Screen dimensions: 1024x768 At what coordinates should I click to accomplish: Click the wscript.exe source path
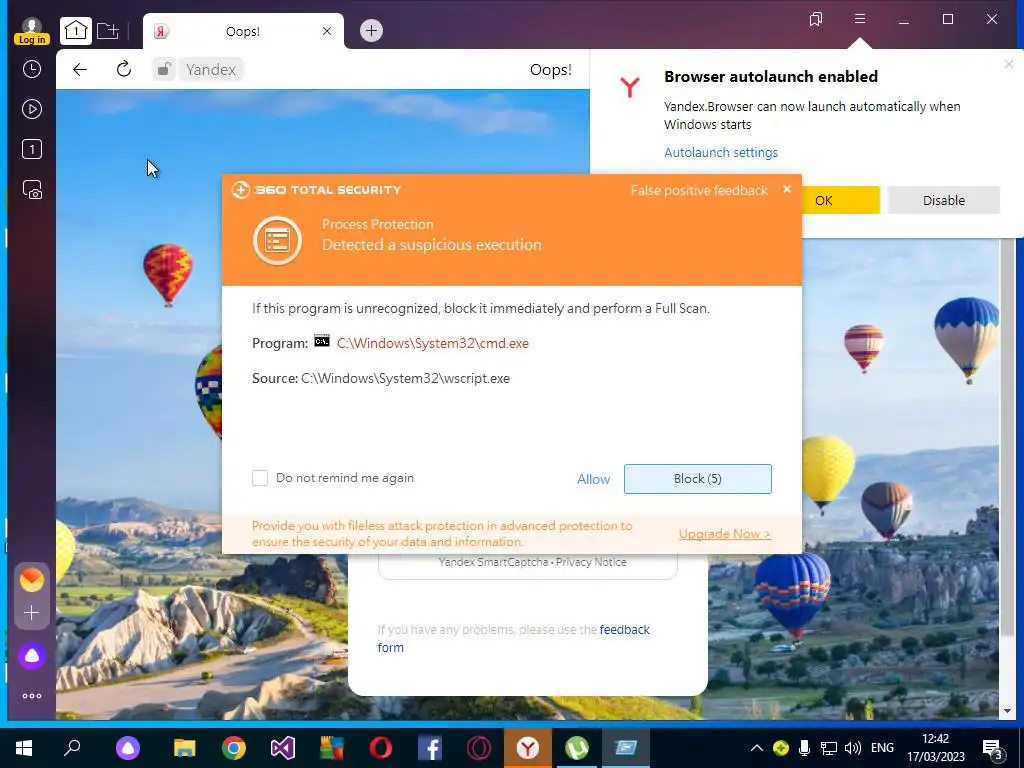coord(405,378)
